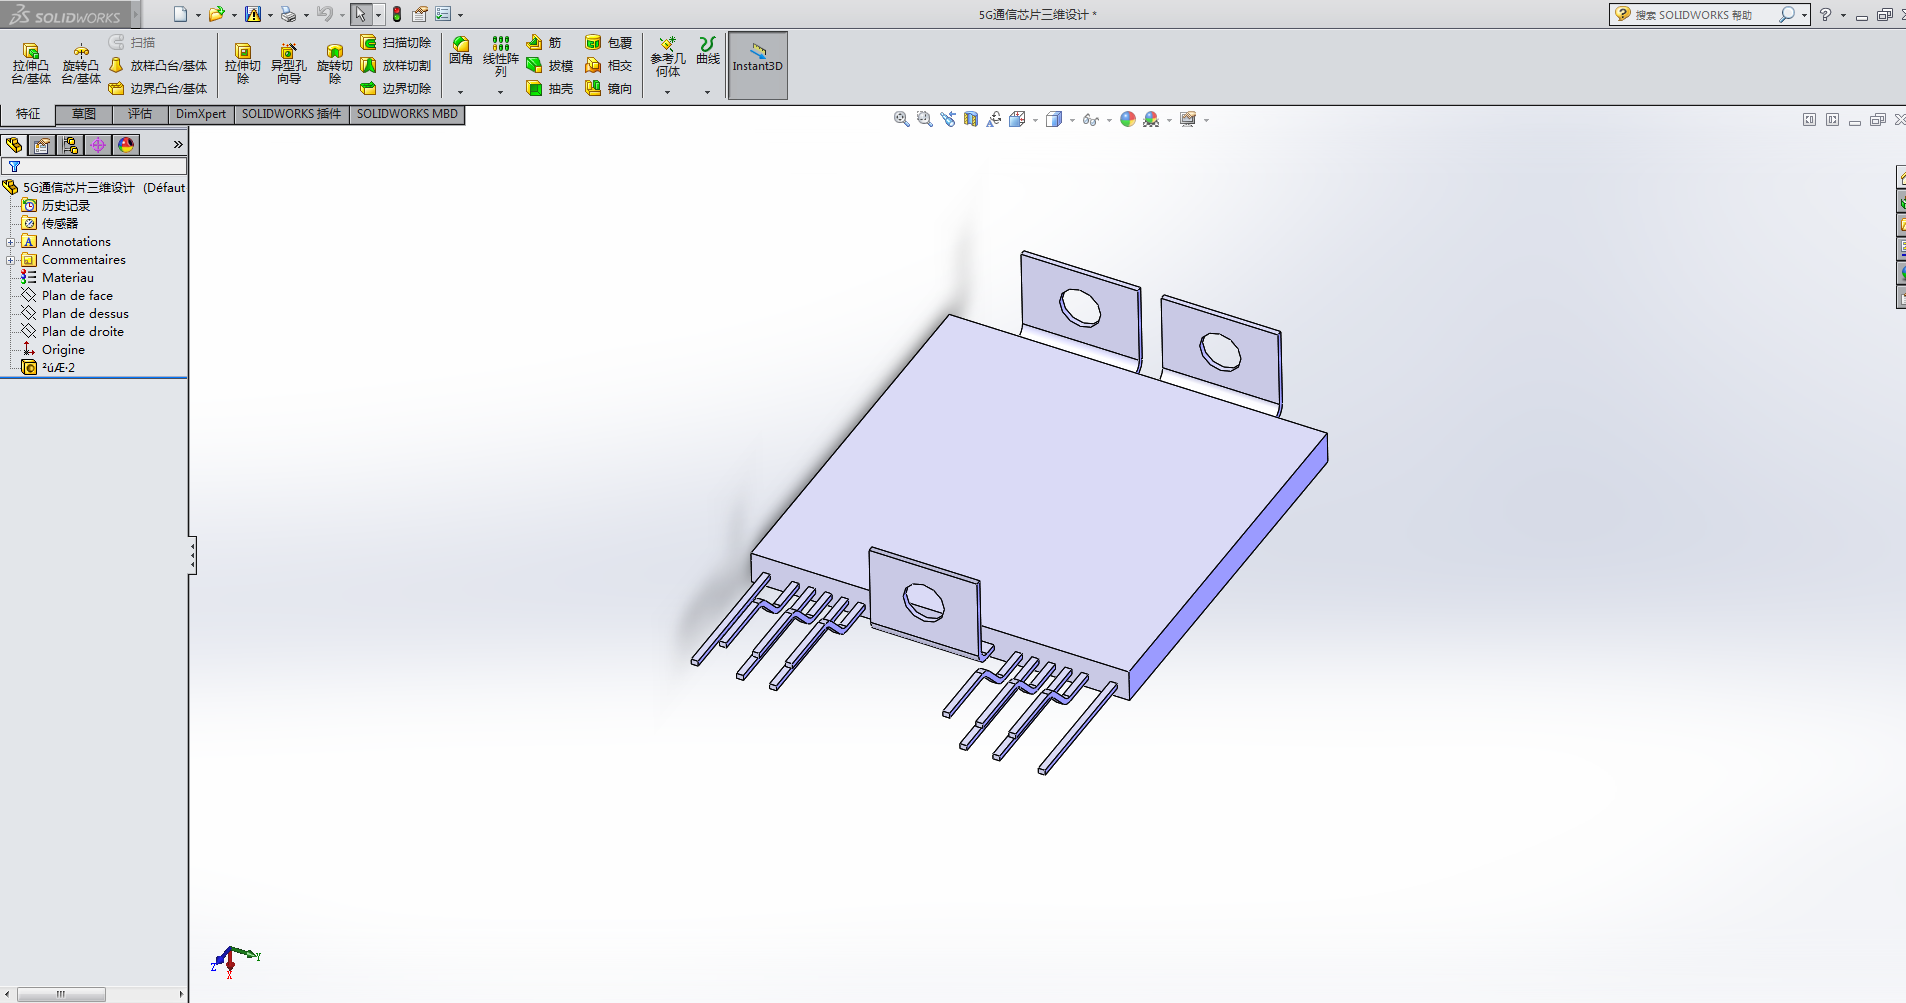Open the 曲线 curves tool
Viewport: 1906px width, 1003px height.
[x=708, y=51]
